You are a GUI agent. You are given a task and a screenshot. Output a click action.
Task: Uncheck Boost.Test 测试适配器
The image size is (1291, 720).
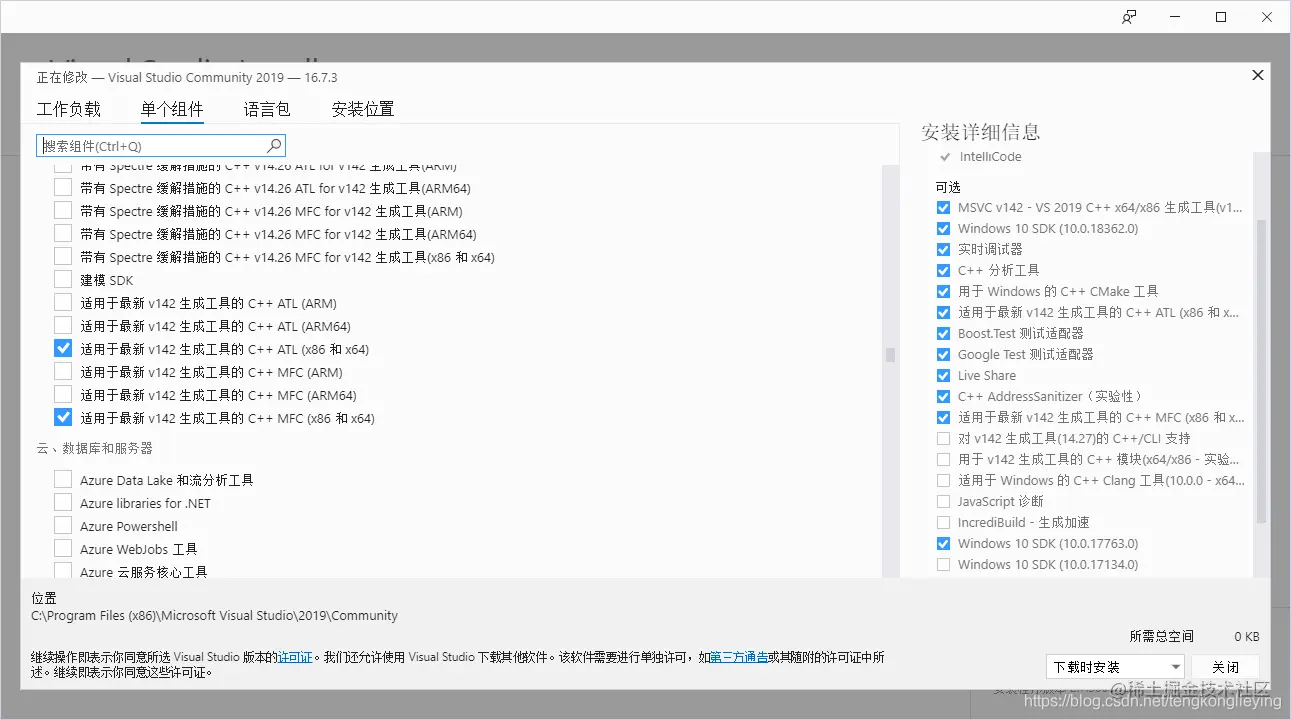click(943, 333)
